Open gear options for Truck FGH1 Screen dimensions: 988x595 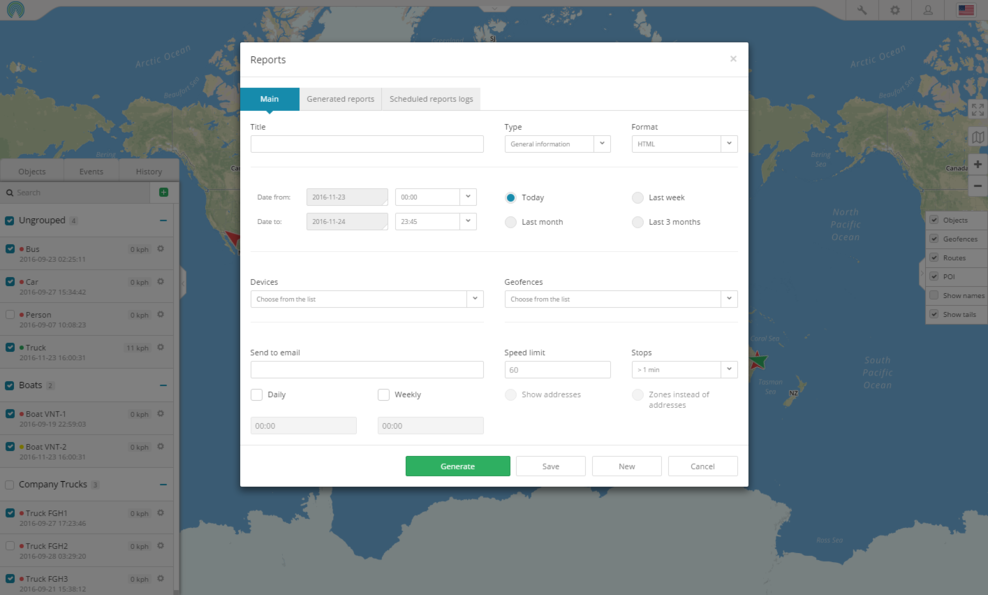tap(161, 513)
